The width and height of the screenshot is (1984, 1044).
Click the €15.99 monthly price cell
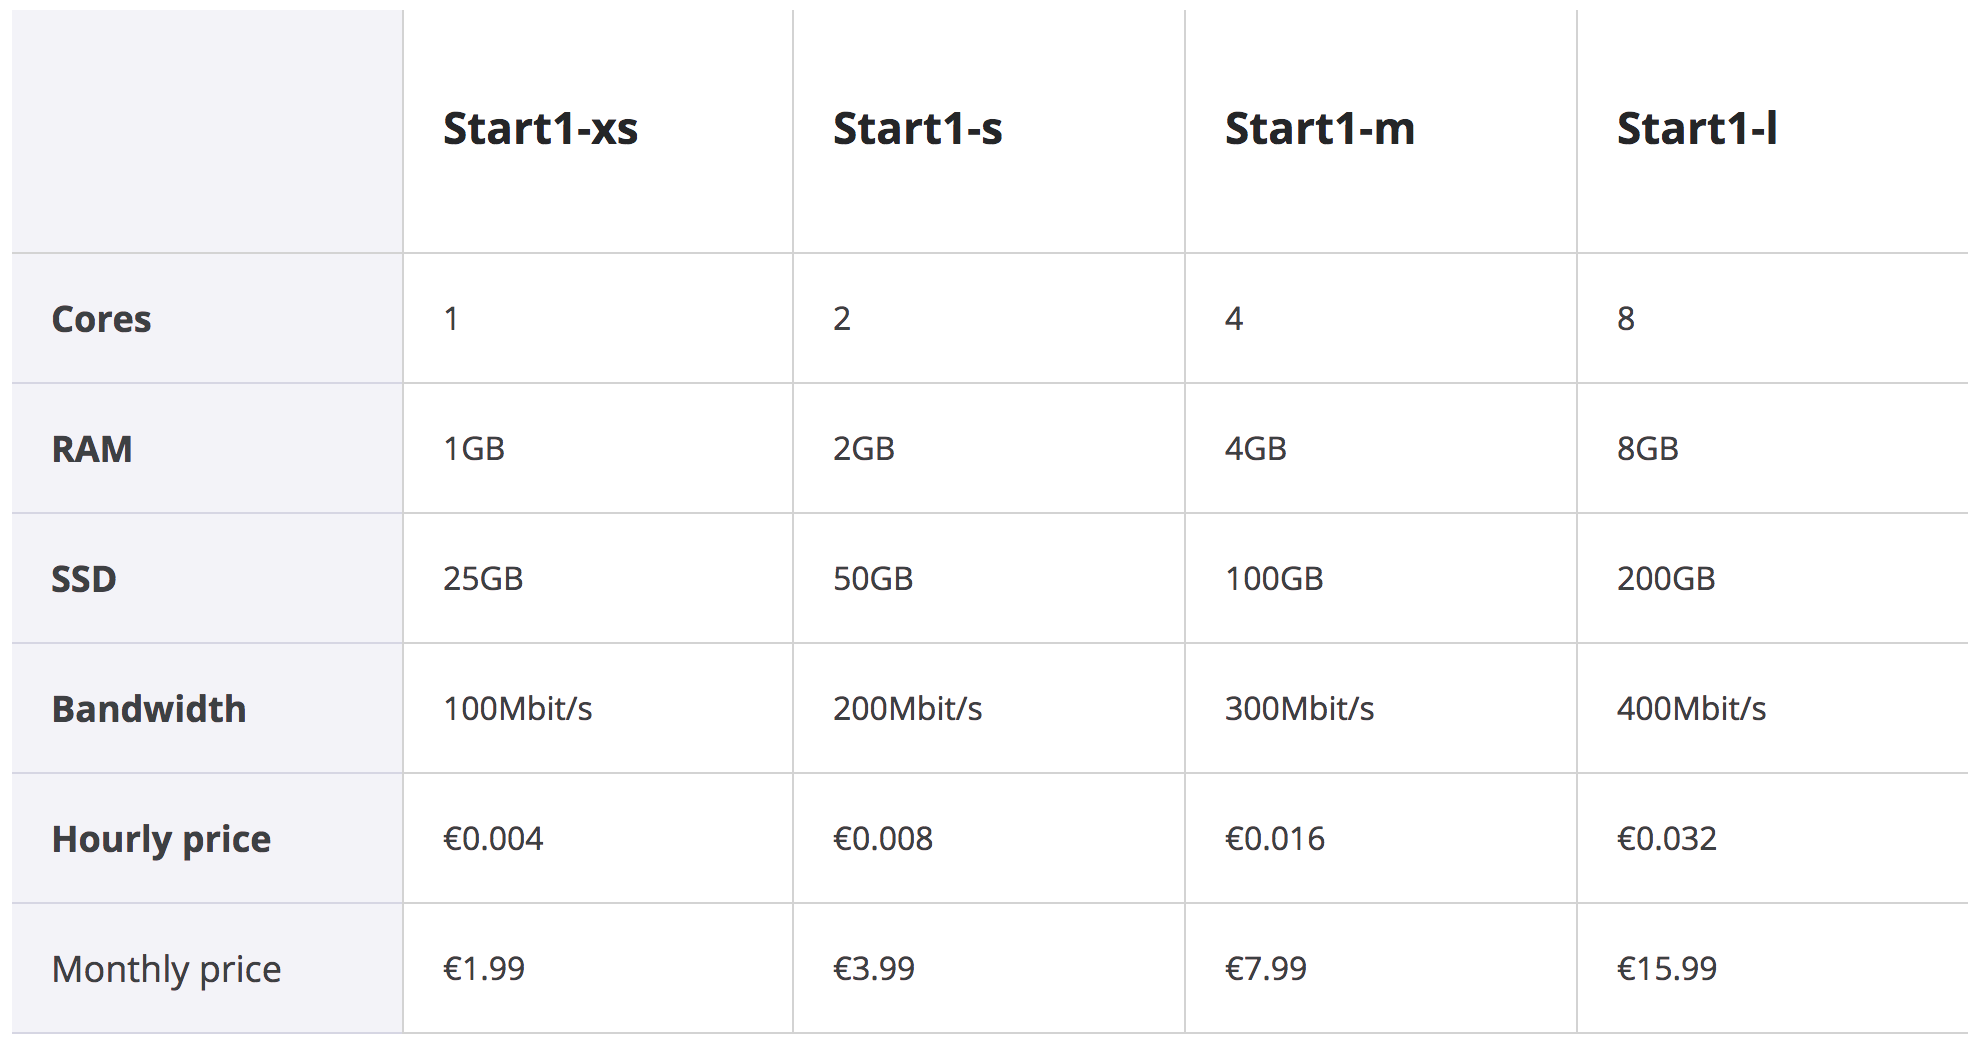pos(1666,969)
